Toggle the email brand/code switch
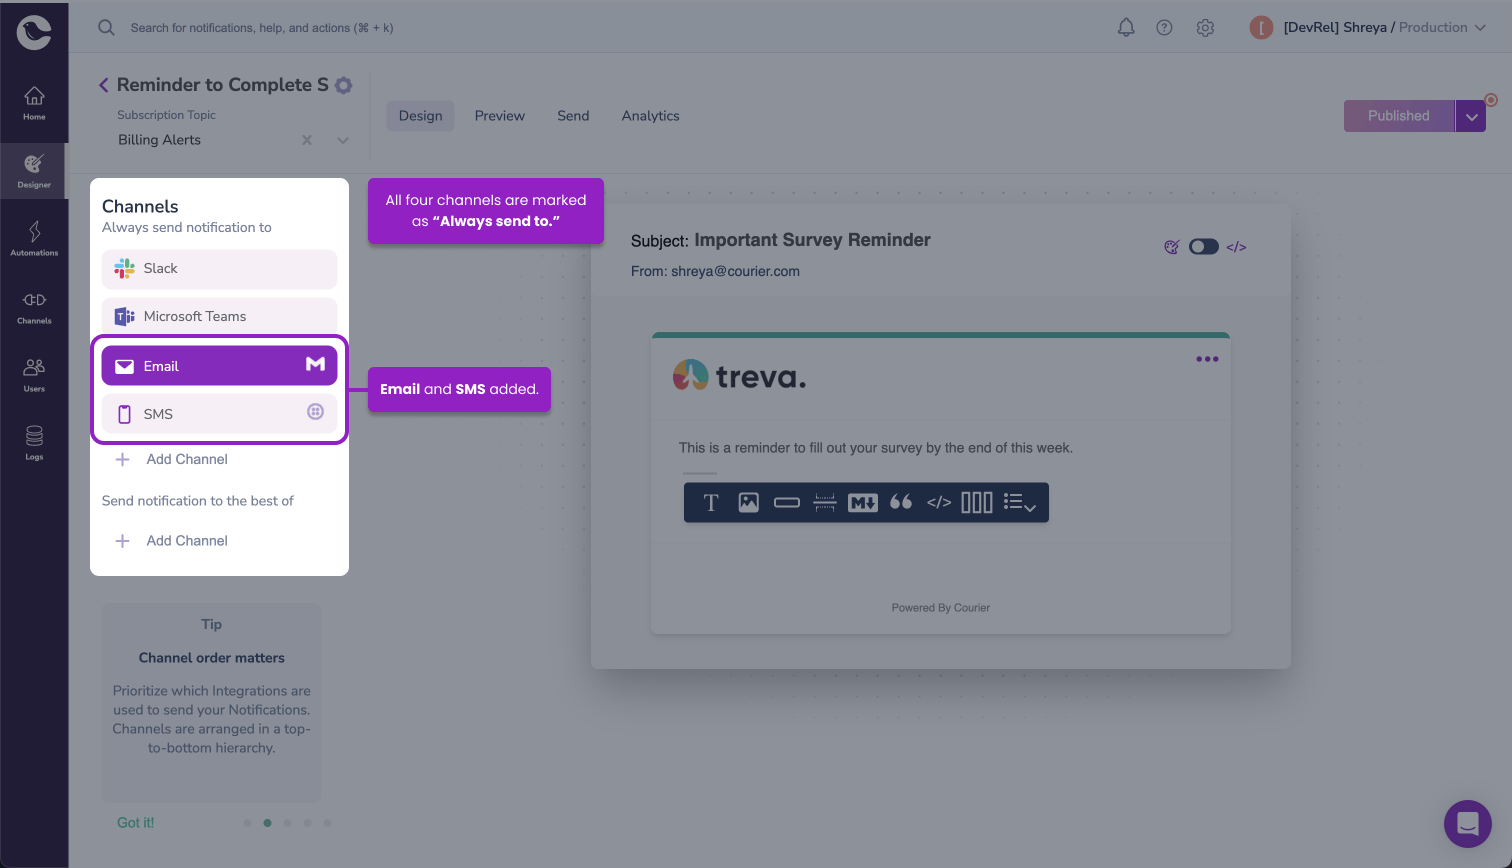 click(1203, 247)
